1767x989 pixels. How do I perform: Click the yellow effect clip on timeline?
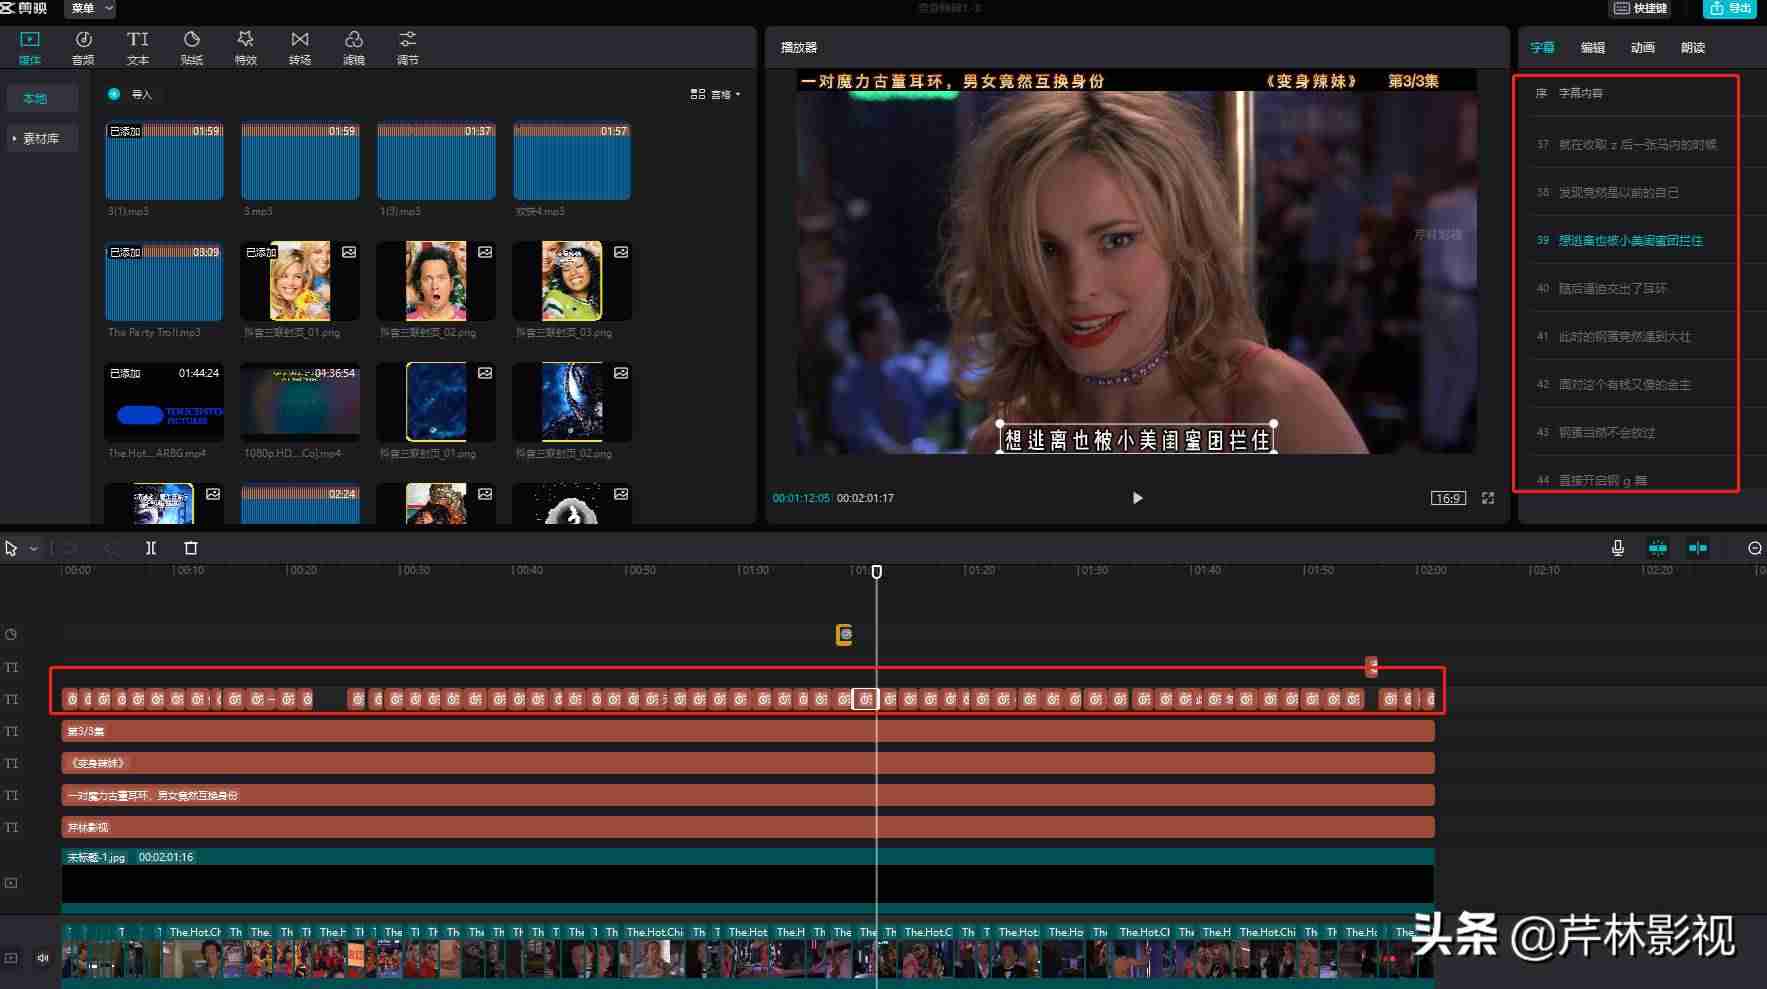pyautogui.click(x=844, y=634)
